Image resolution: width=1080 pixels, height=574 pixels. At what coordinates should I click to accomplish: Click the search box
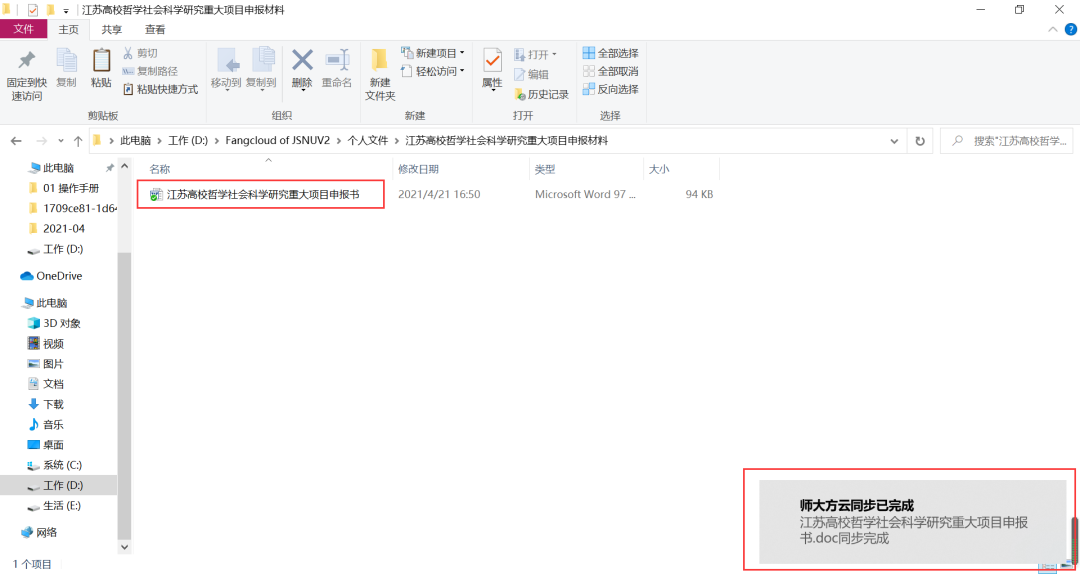(x=1007, y=141)
